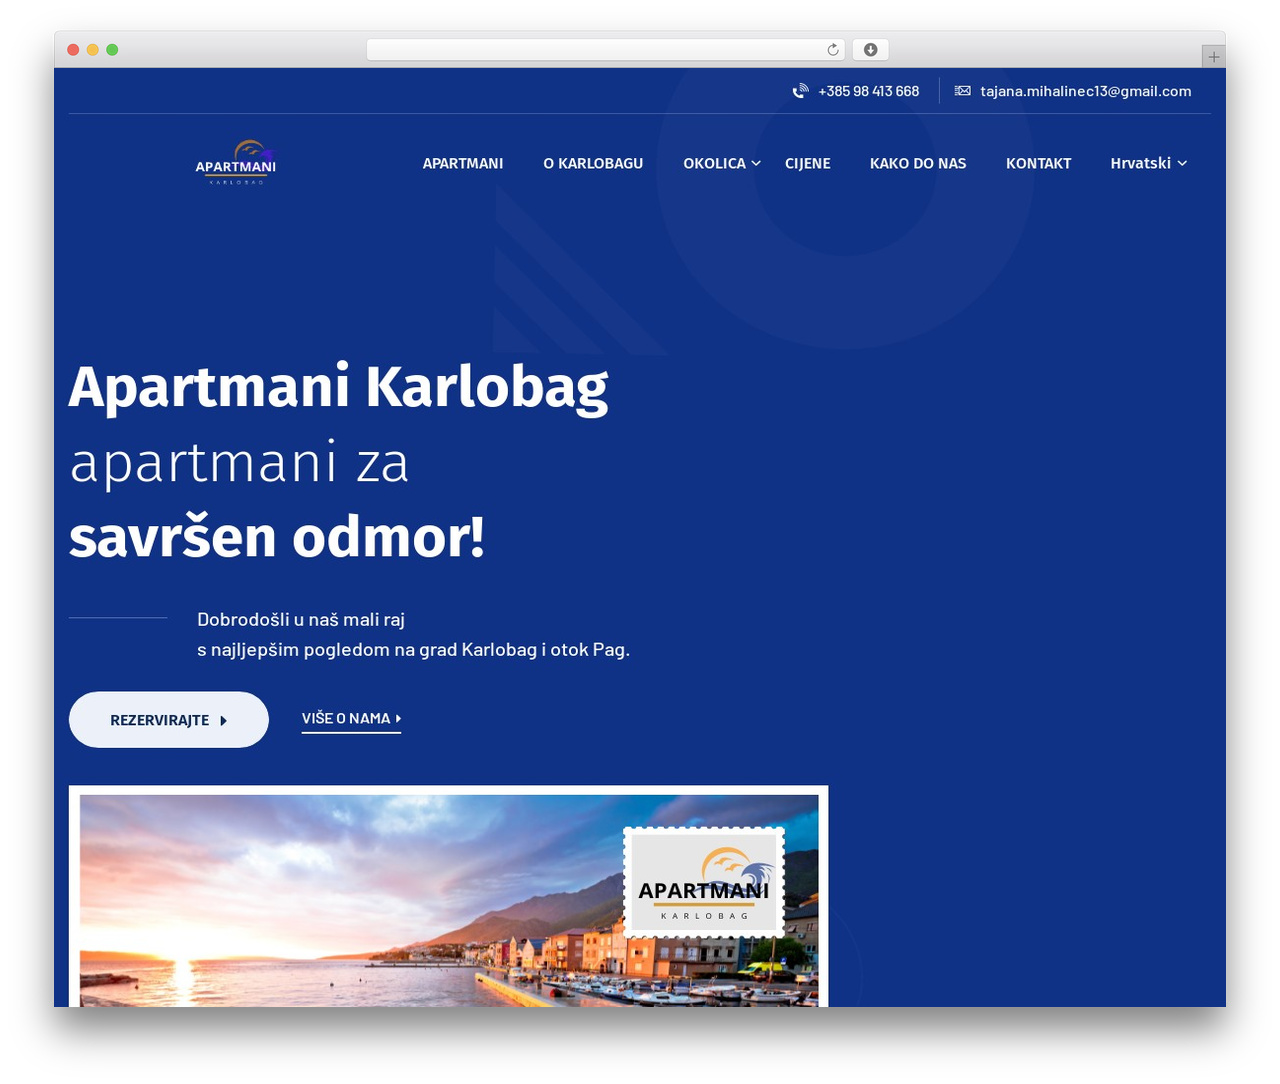Go to O Karlobagu page

tap(593, 163)
